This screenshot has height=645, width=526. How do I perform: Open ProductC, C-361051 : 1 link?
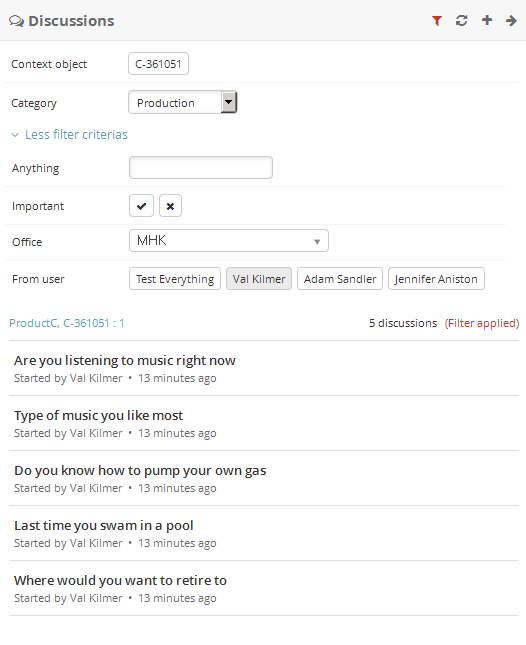(x=67, y=323)
